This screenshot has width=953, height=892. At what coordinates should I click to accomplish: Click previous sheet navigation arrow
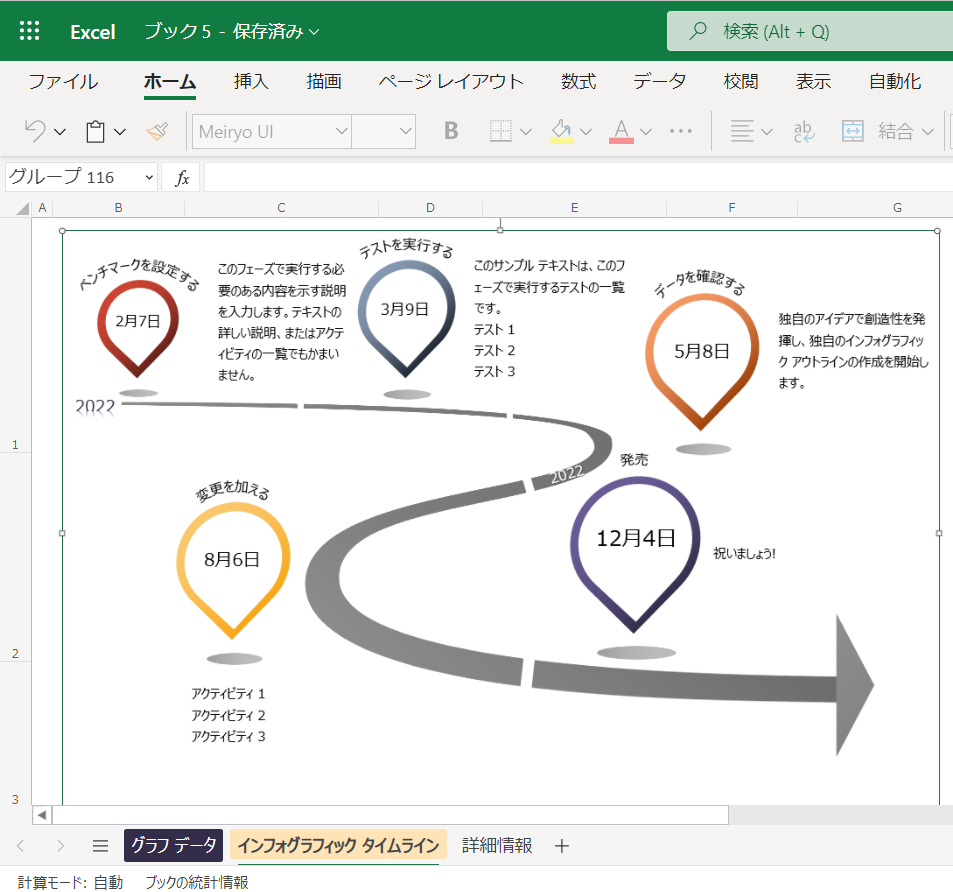click(21, 845)
